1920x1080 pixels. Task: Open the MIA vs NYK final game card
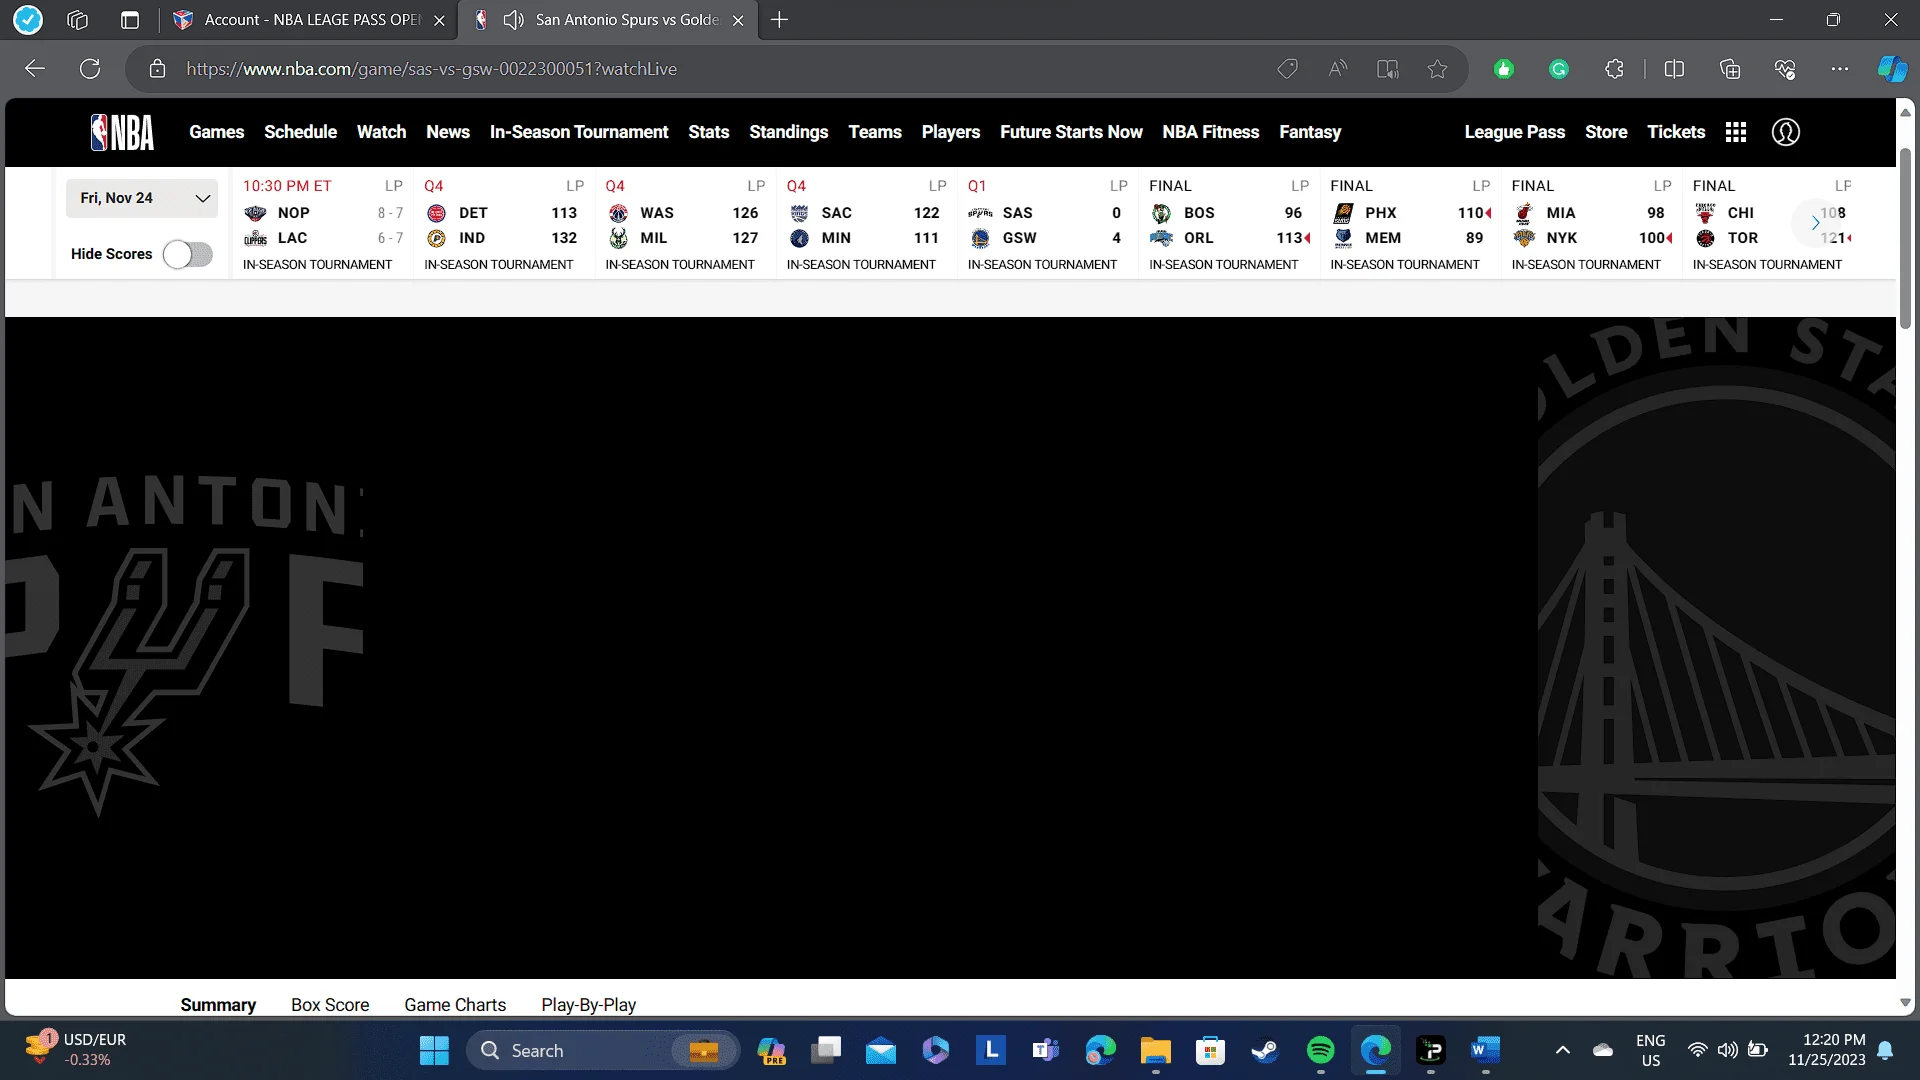[x=1591, y=224]
